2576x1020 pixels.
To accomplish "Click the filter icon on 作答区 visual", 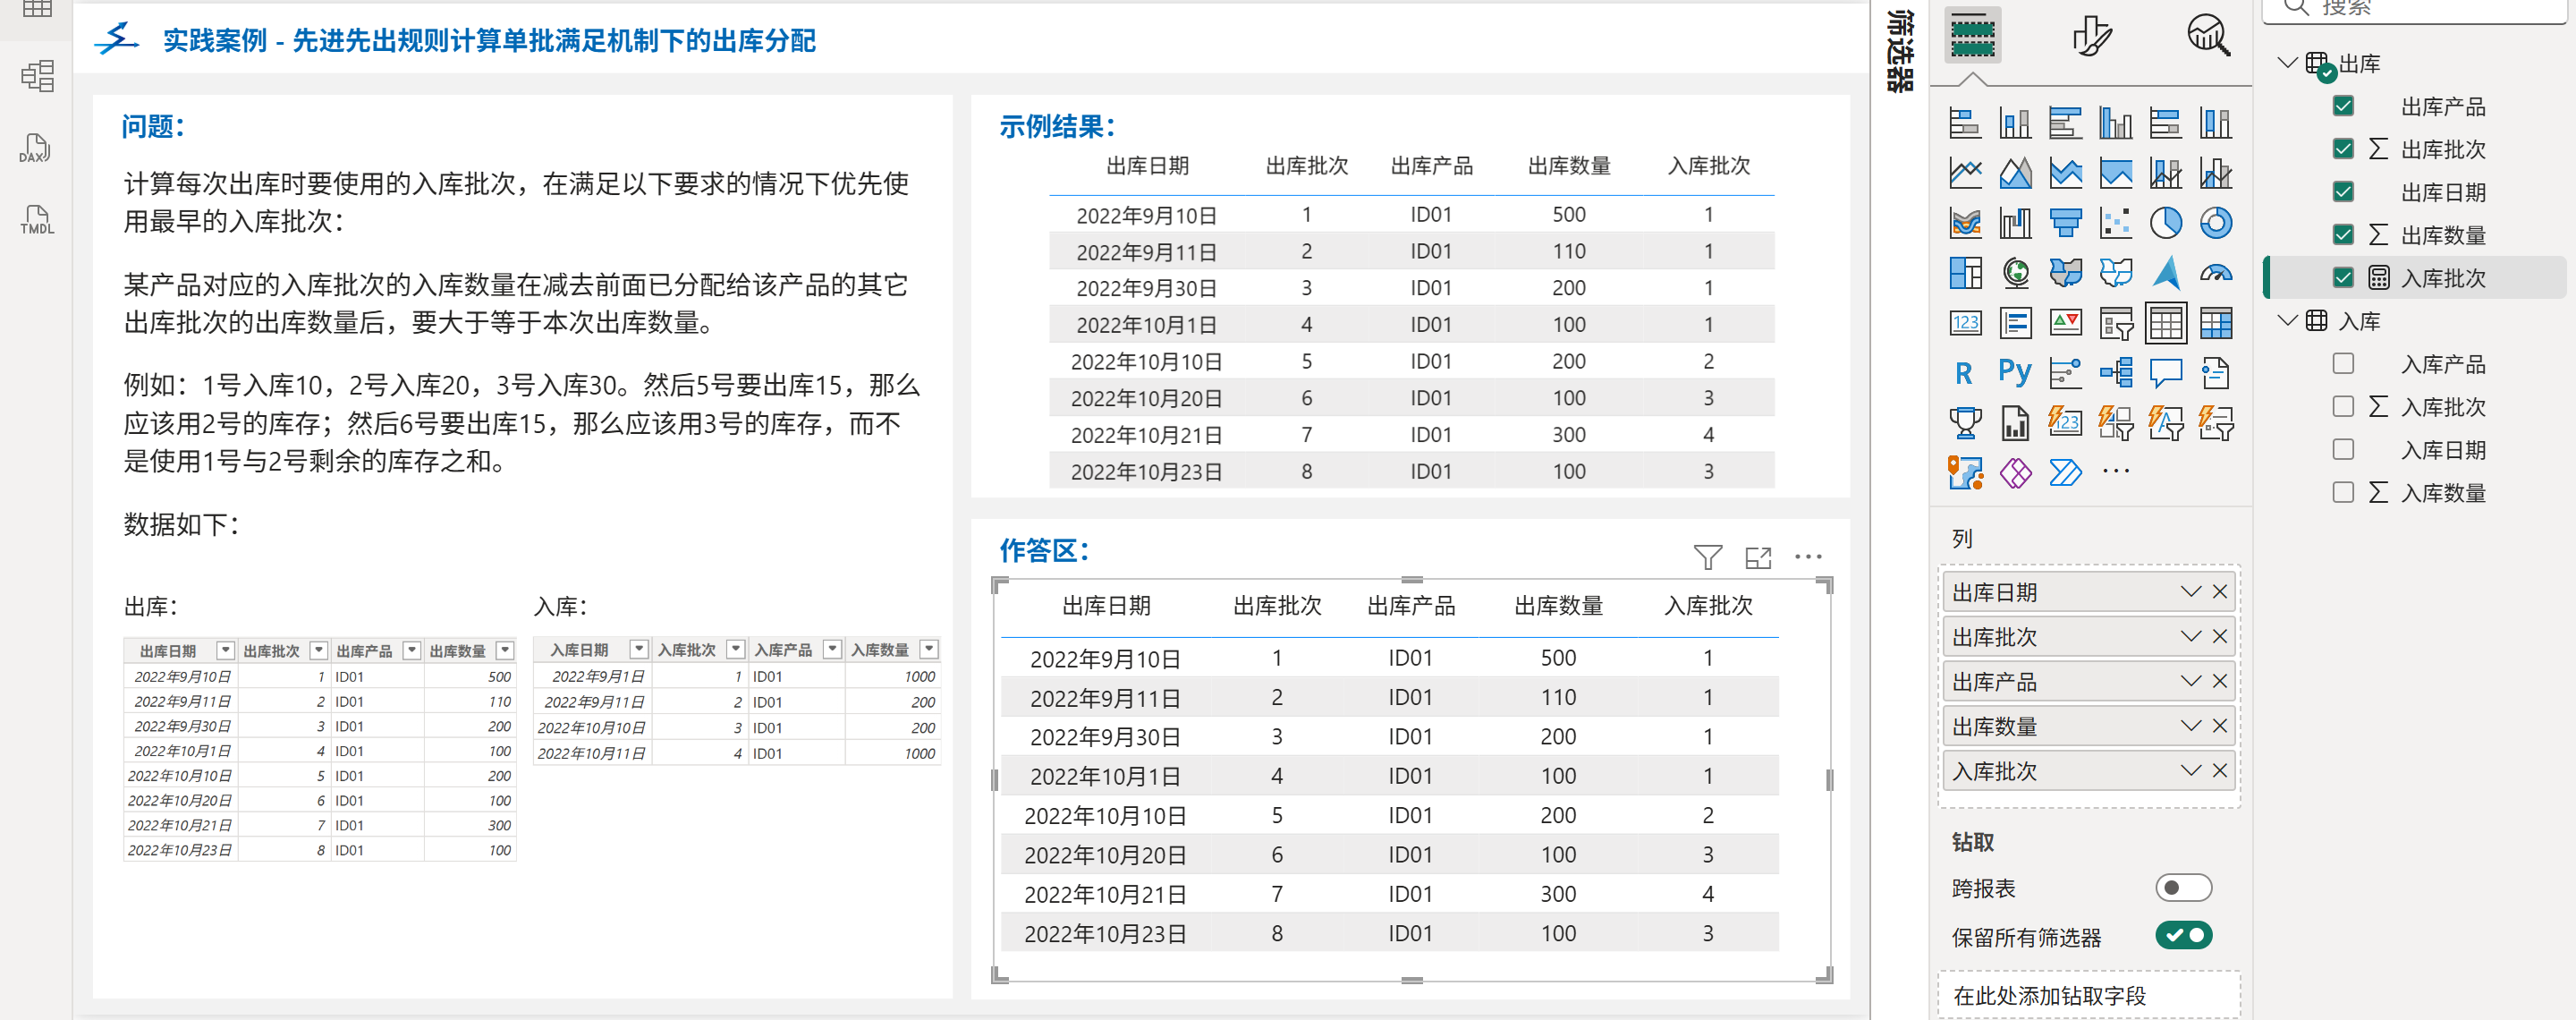I will pos(1707,557).
